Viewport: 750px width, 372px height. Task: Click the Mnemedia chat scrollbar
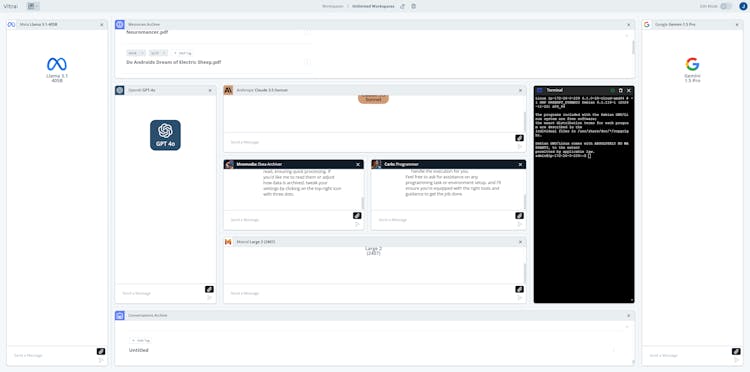point(363,203)
